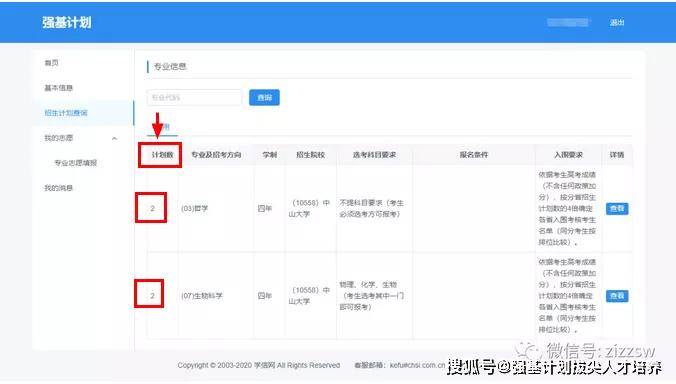This screenshot has height=384, width=676.
Task: Click the 查看 button for (03)哲学
Action: click(x=617, y=209)
